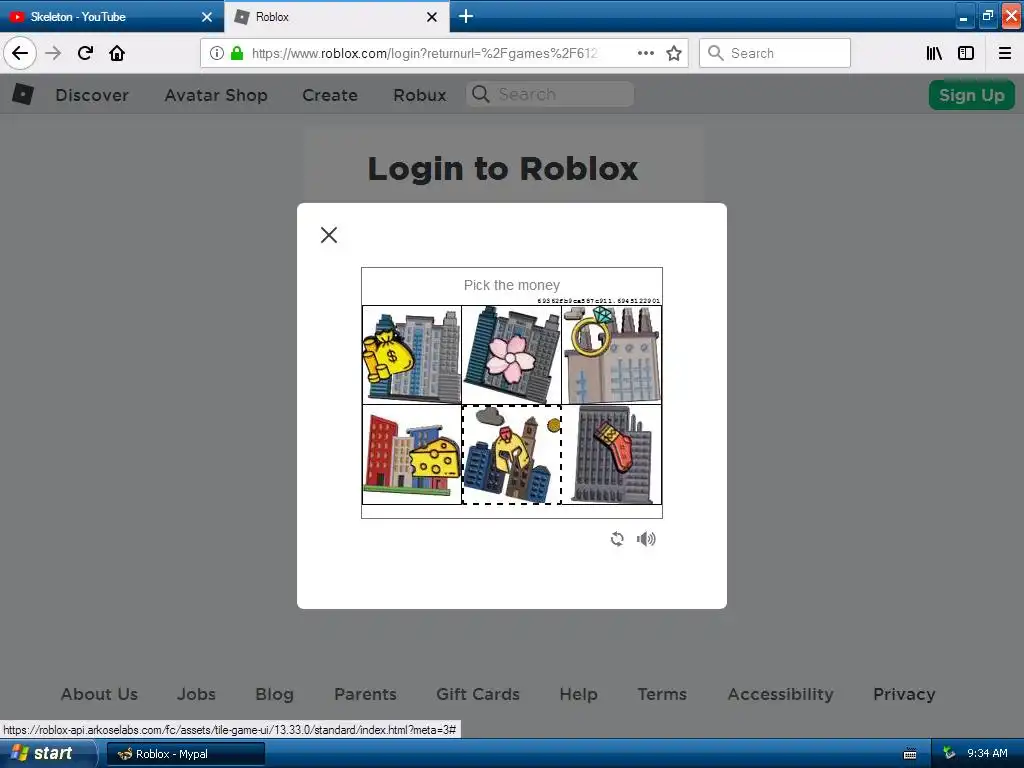Open the Discover menu item

tap(92, 95)
